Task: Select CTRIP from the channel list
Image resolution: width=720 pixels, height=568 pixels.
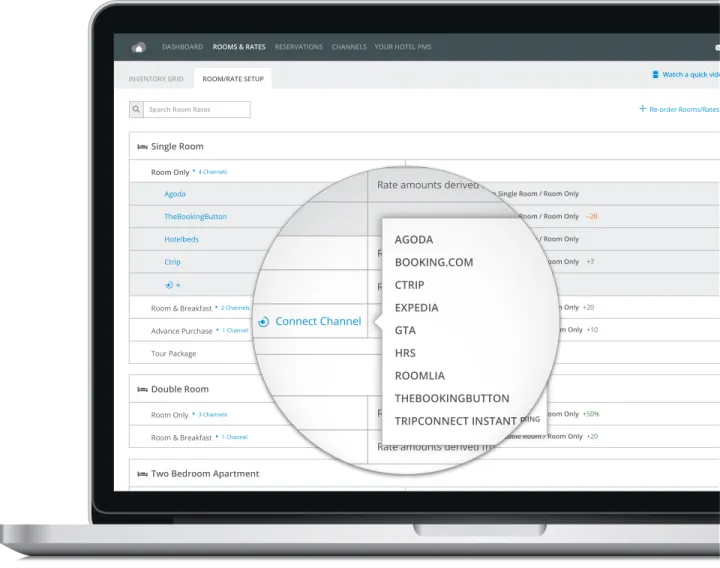Action: pyautogui.click(x=409, y=285)
